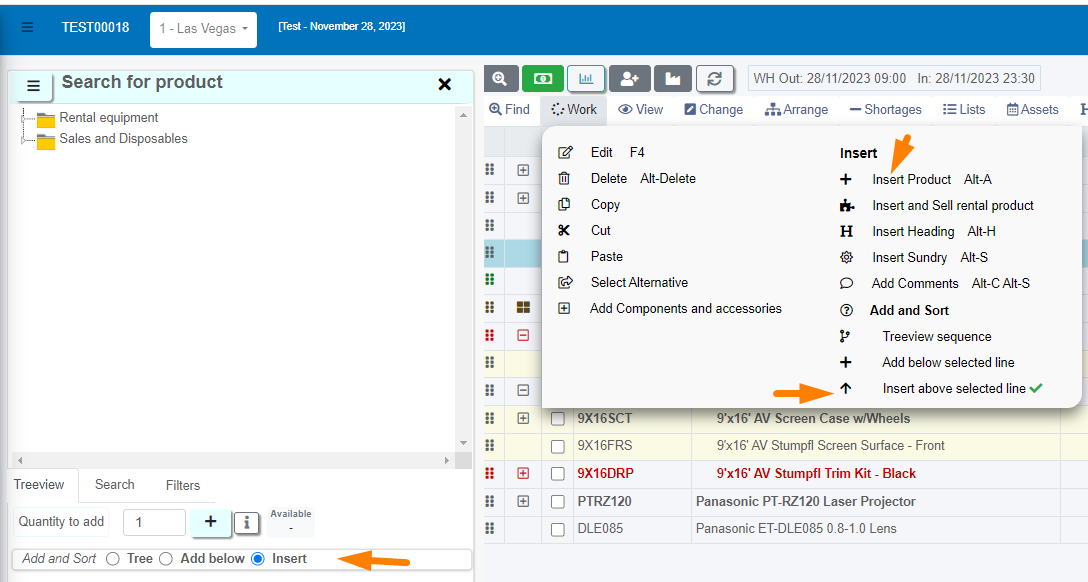Open the Shortages menu
The width and height of the screenshot is (1088, 582).
[x=885, y=110]
